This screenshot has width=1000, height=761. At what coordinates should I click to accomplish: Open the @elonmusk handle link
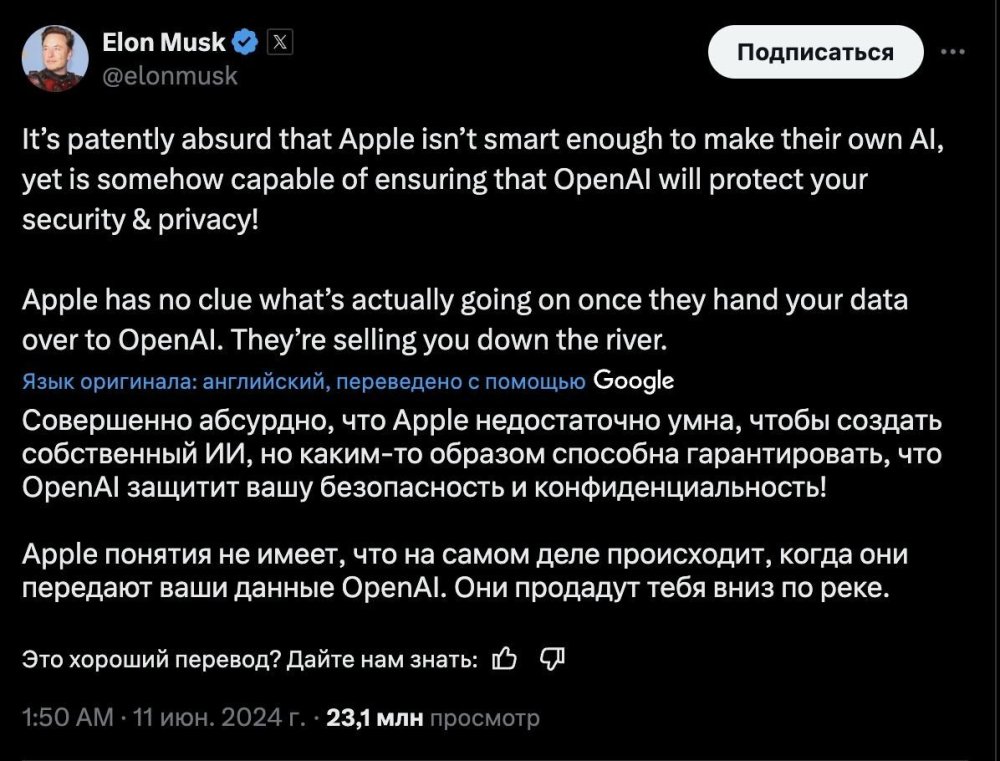coord(170,75)
